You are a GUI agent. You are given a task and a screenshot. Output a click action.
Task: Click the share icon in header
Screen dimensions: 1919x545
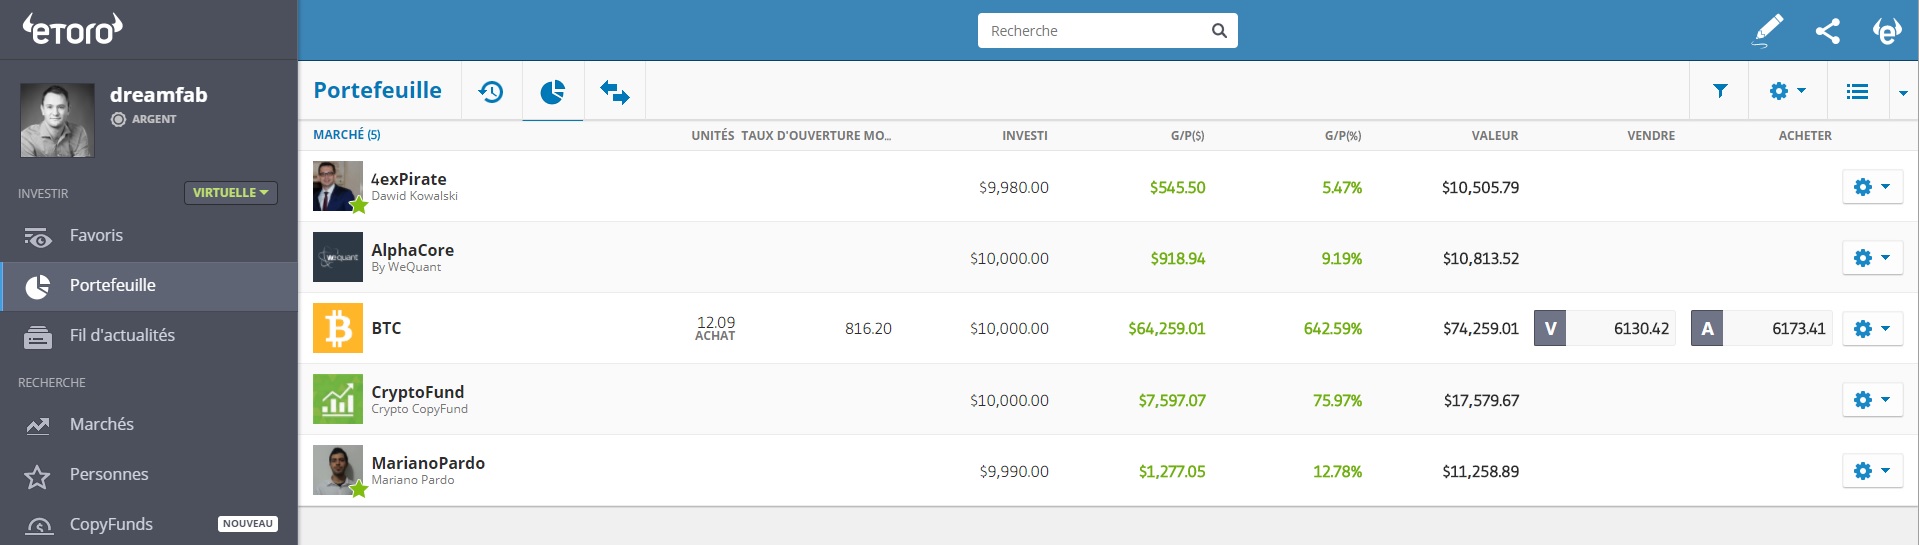[x=1827, y=31]
